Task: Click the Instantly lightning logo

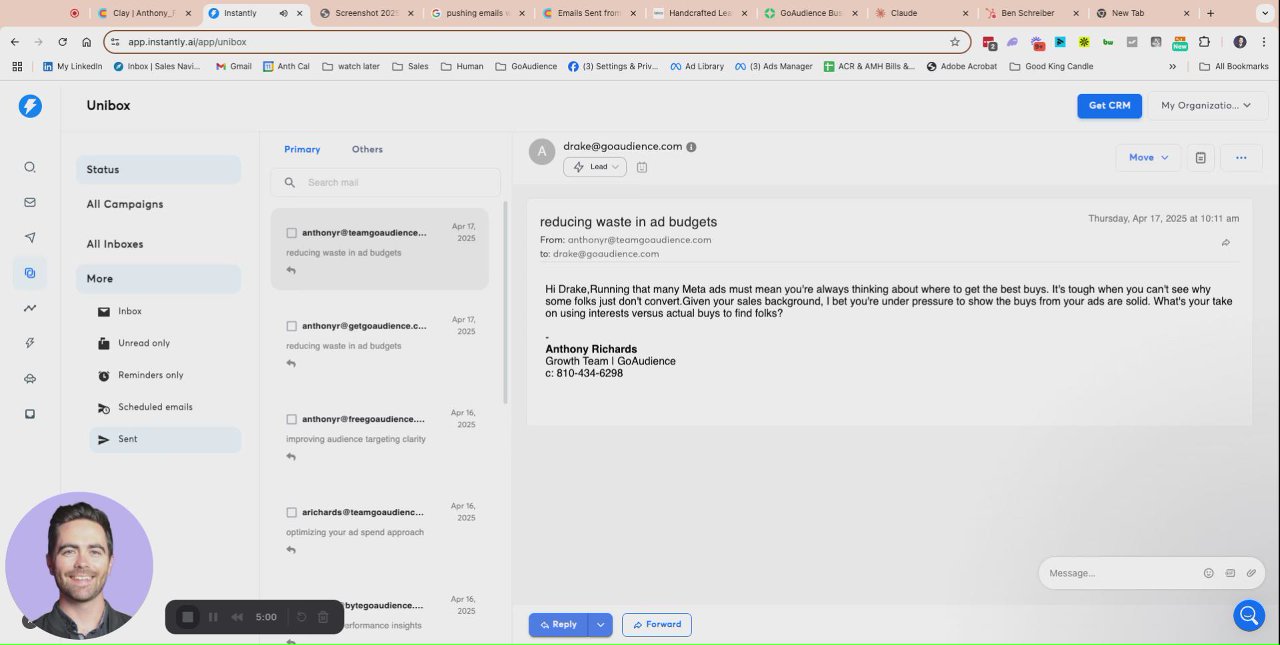Action: coord(30,106)
